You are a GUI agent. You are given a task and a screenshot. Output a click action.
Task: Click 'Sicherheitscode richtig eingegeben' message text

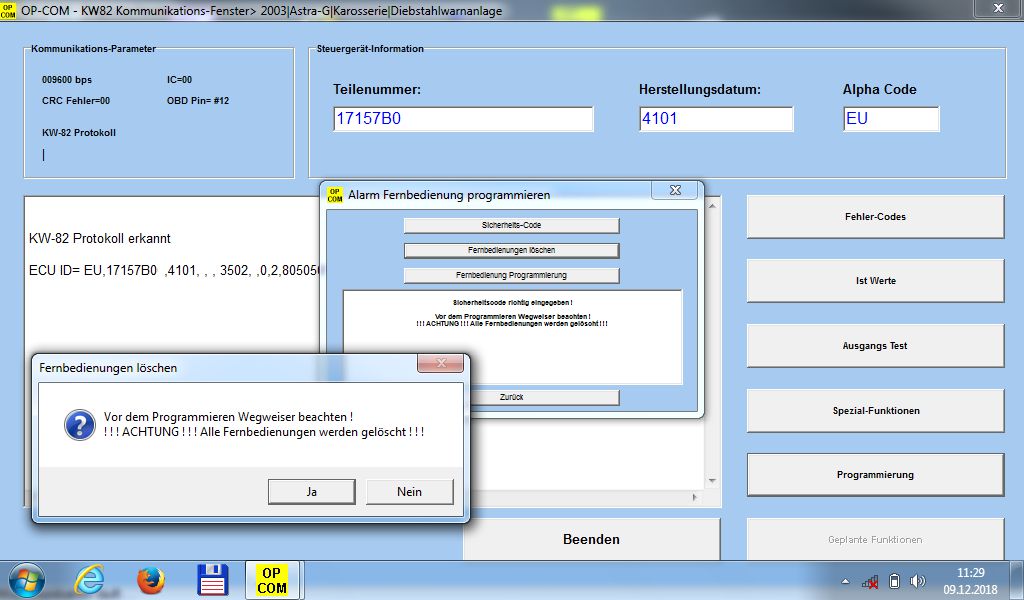[x=513, y=303]
